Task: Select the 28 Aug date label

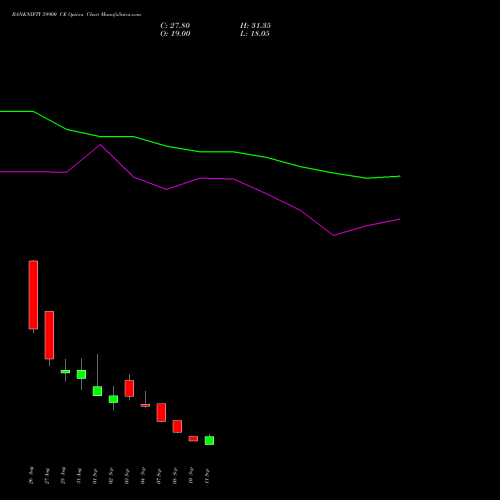Action: pos(63,476)
